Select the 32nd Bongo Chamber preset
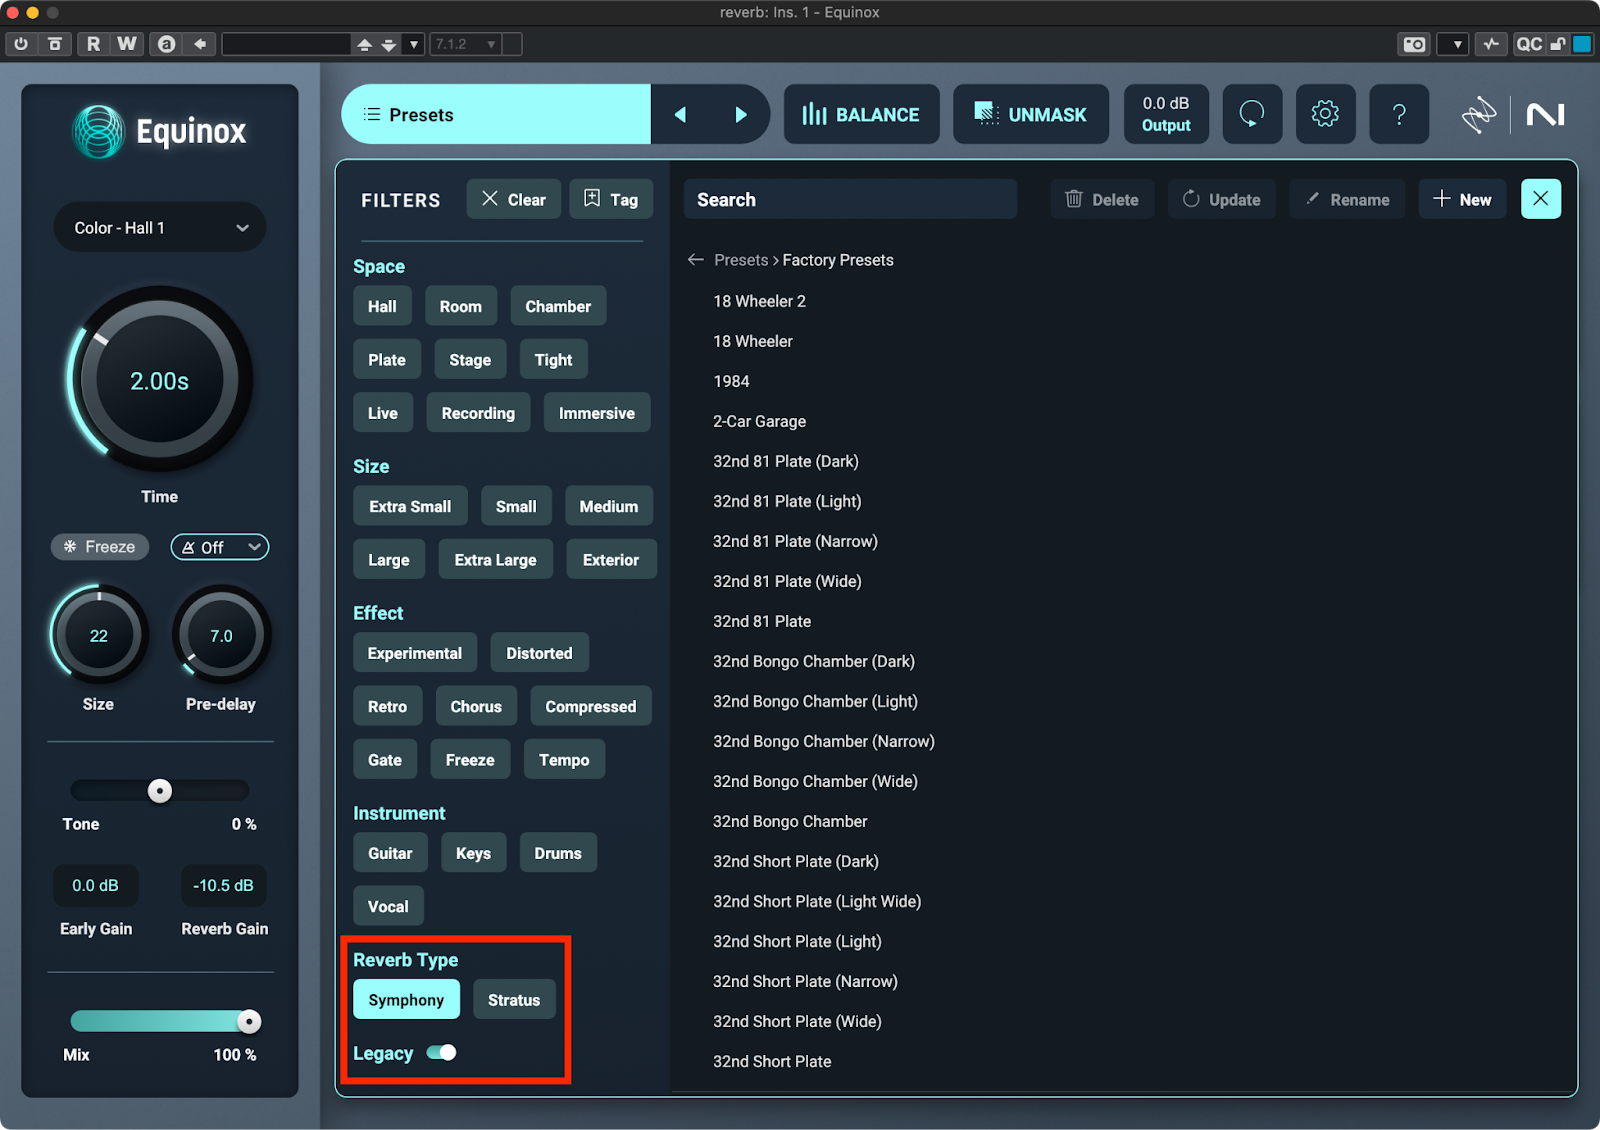Viewport: 1600px width, 1130px height. 789,821
